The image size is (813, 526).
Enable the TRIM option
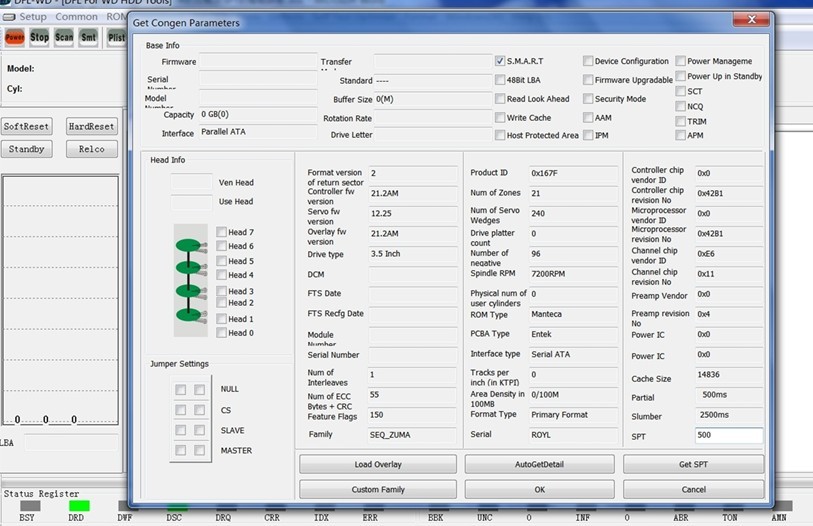(x=681, y=121)
